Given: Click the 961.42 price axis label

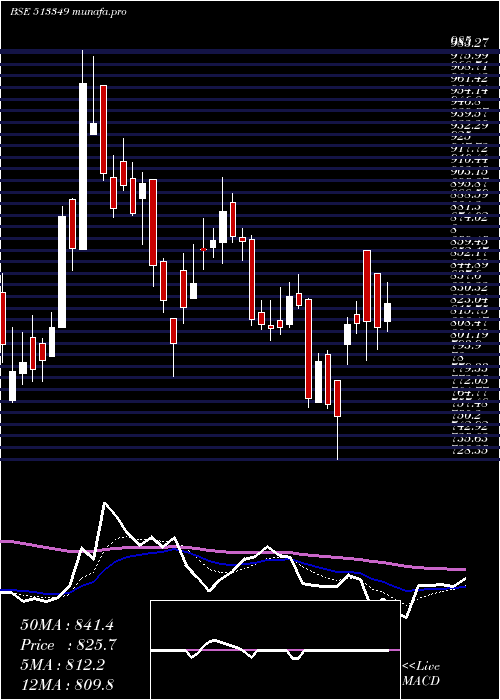Looking at the screenshot, I should click(x=468, y=79).
